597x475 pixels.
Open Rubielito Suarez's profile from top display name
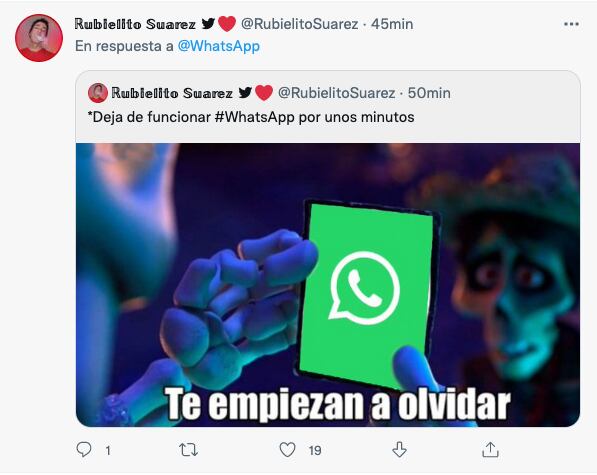coord(135,24)
